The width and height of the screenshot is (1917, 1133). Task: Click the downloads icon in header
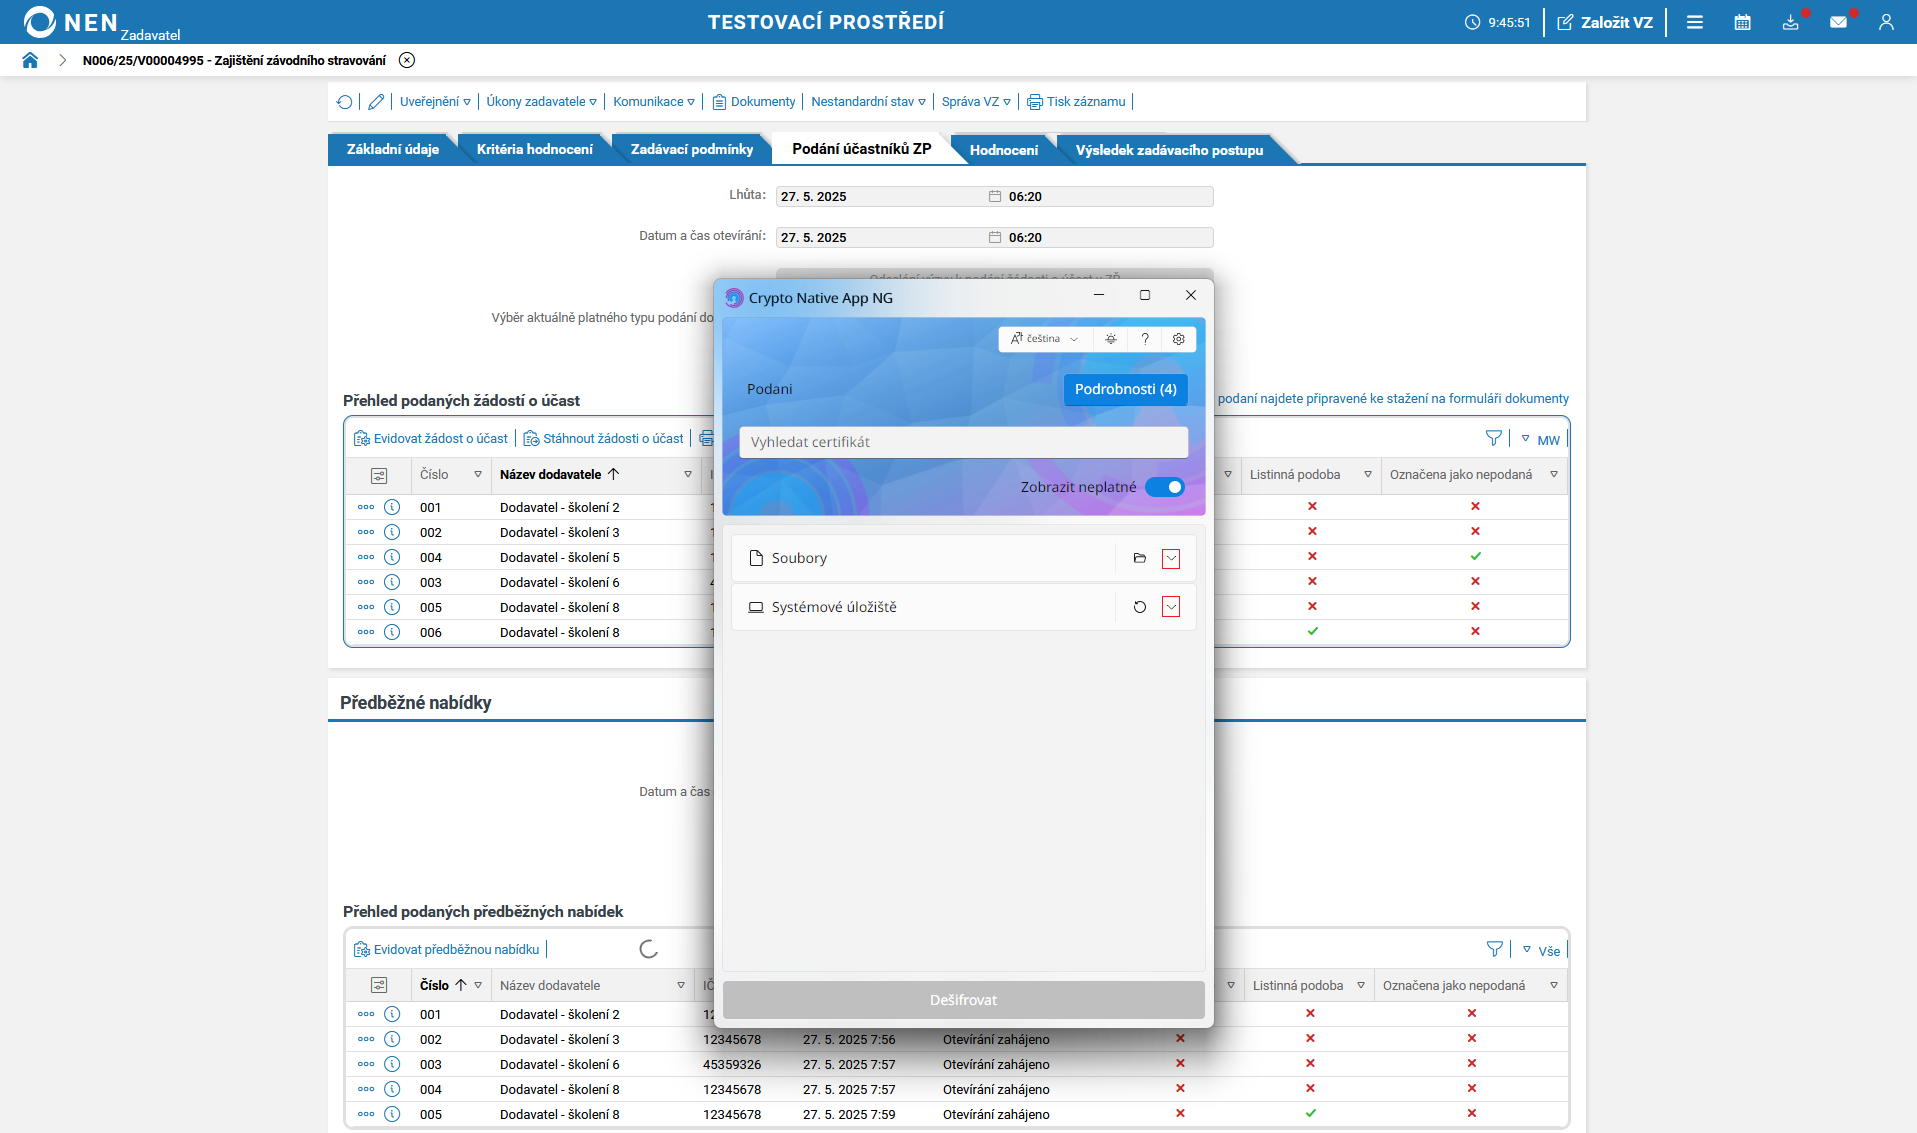(x=1790, y=22)
